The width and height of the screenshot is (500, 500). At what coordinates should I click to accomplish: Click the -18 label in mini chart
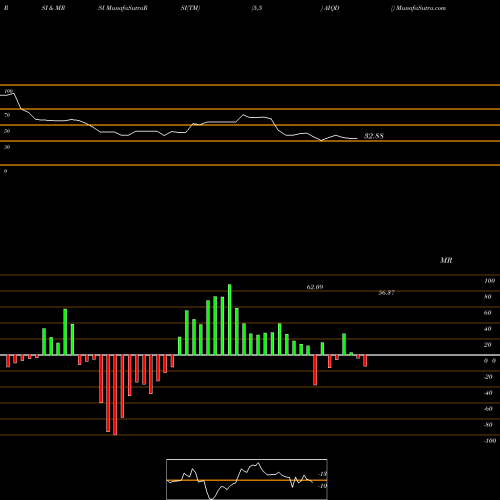(x=323, y=474)
